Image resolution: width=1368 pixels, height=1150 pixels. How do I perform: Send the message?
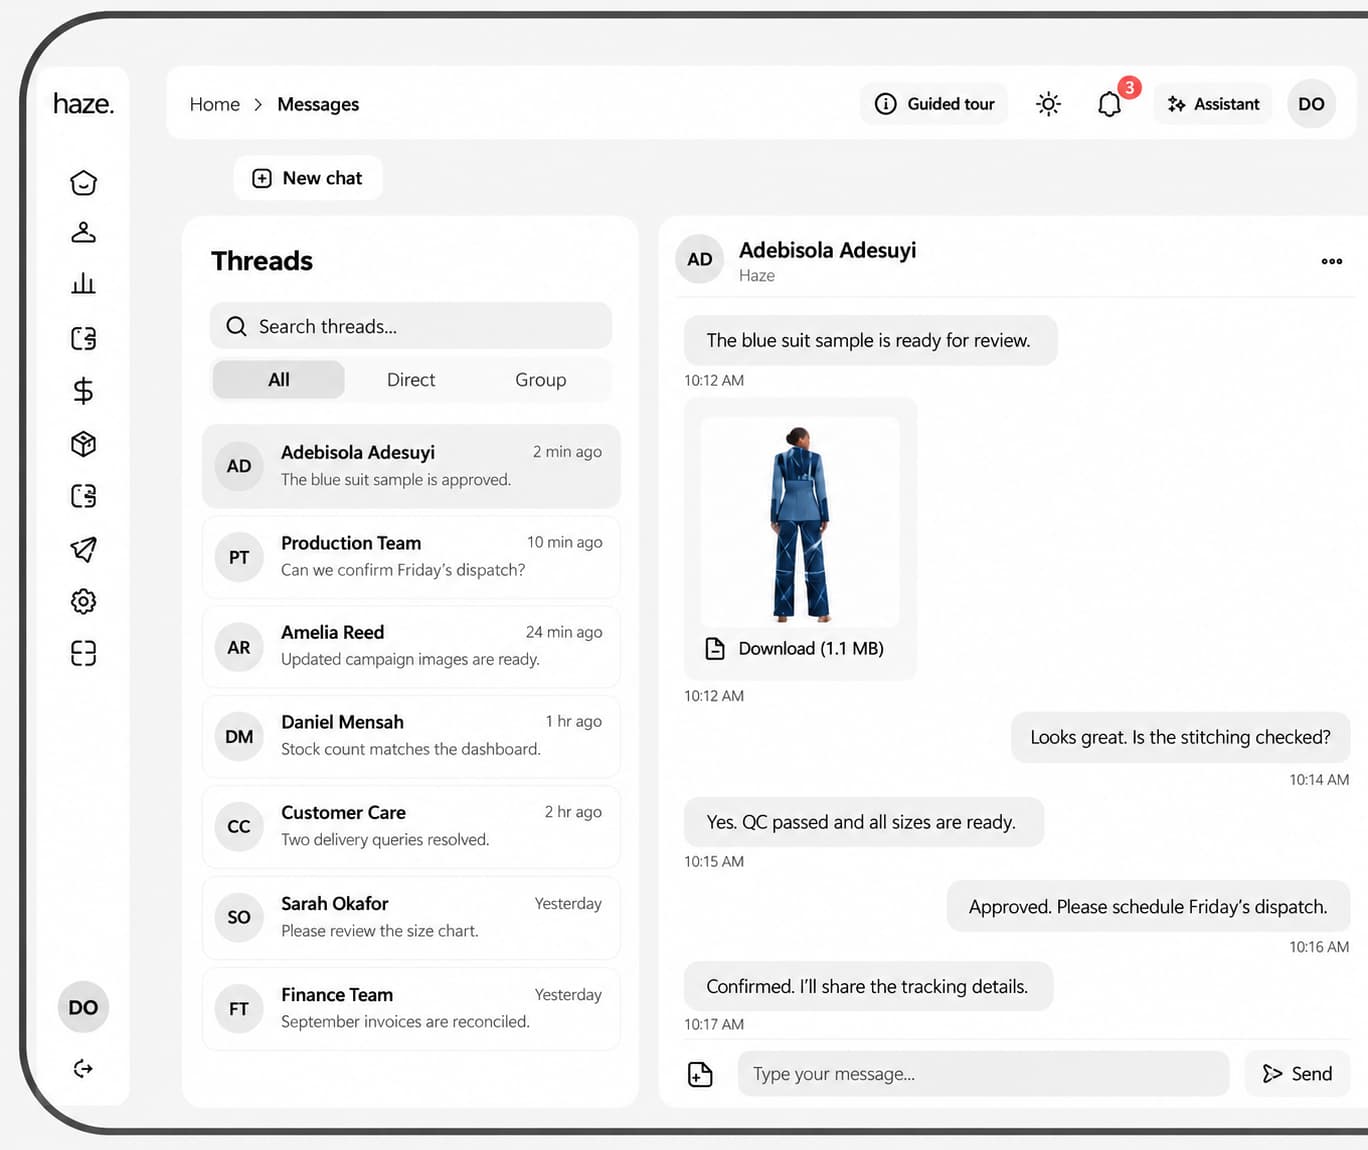[1298, 1074]
